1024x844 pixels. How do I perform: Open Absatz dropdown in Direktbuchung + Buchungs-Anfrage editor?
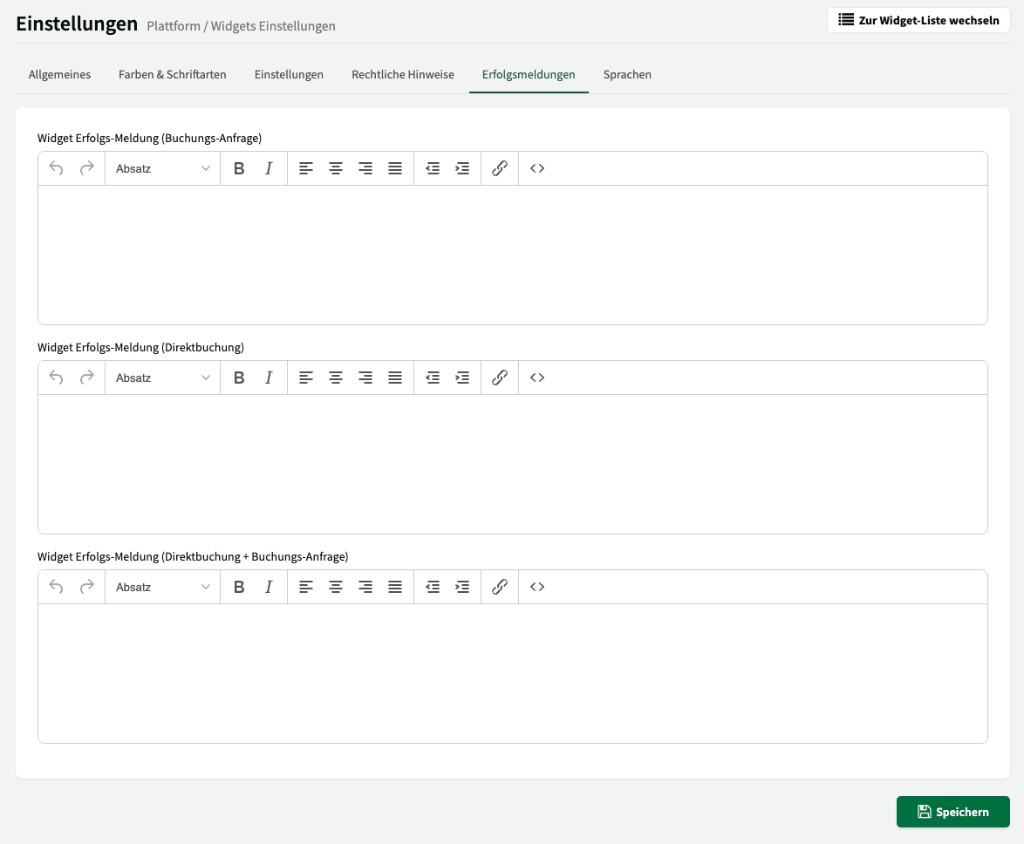coord(163,587)
